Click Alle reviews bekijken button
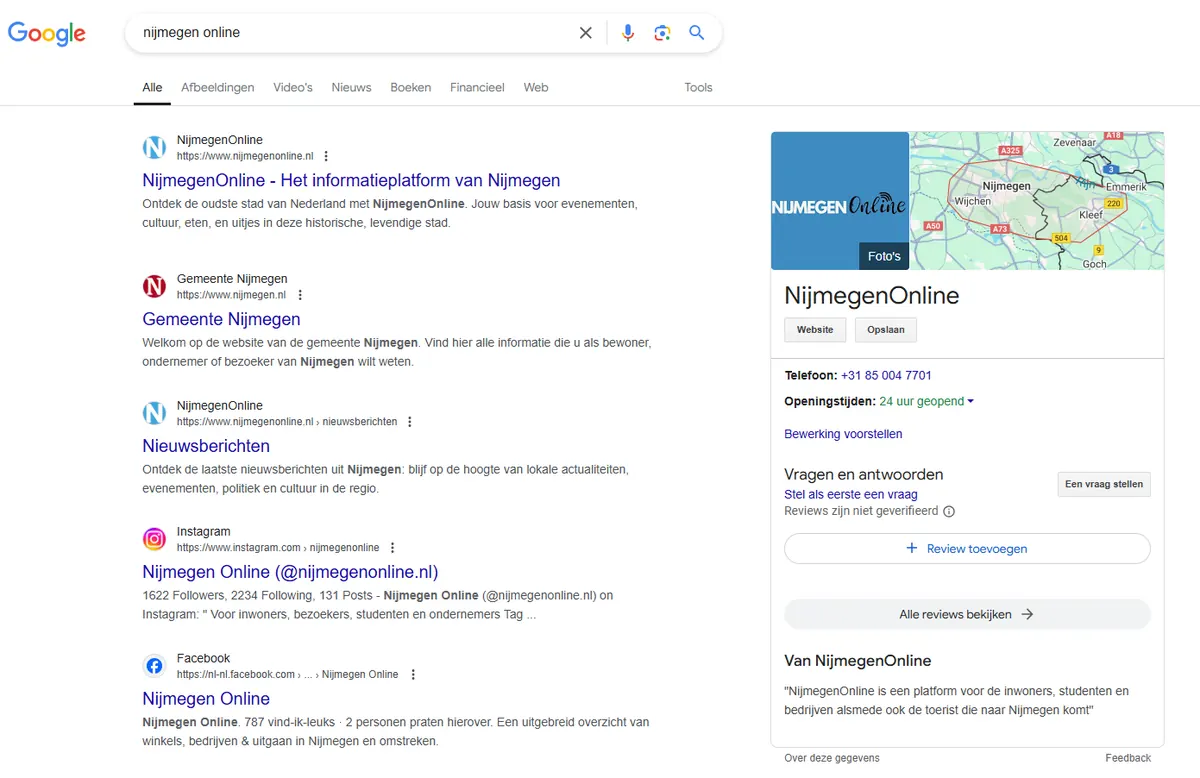The width and height of the screenshot is (1200, 778). pyautogui.click(x=967, y=615)
